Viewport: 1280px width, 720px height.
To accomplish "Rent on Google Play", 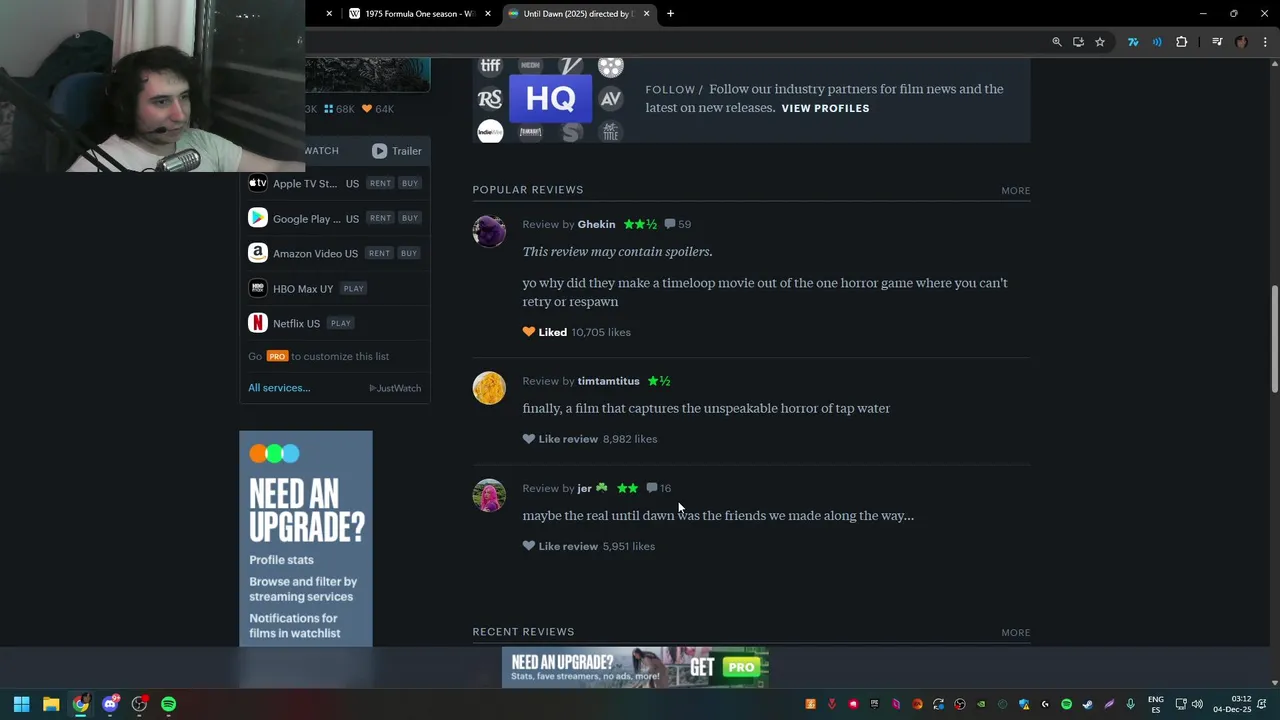I will pyautogui.click(x=380, y=218).
